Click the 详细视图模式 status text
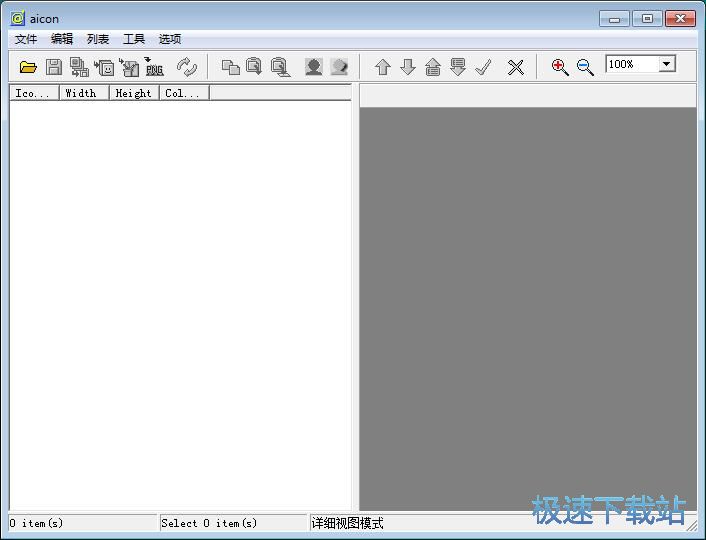This screenshot has width=706, height=540. coord(347,523)
